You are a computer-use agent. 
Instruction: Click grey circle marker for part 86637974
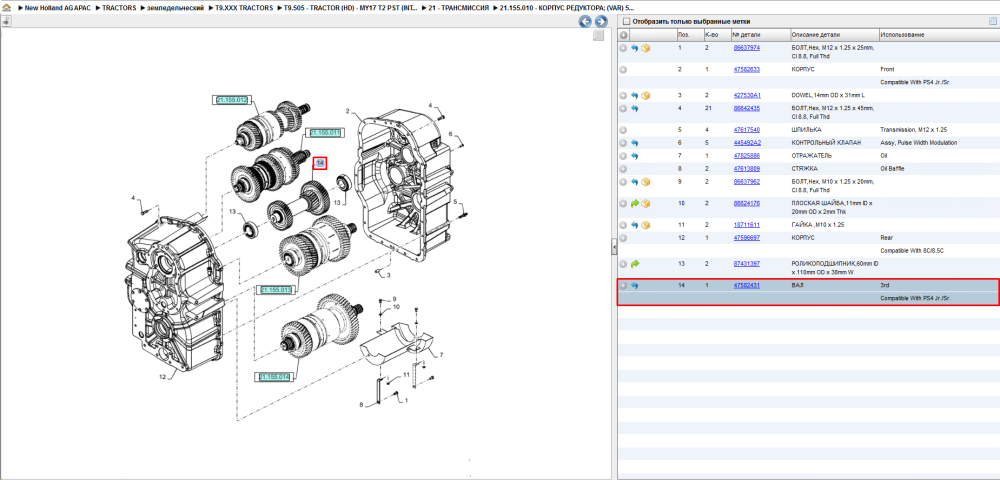(624, 48)
